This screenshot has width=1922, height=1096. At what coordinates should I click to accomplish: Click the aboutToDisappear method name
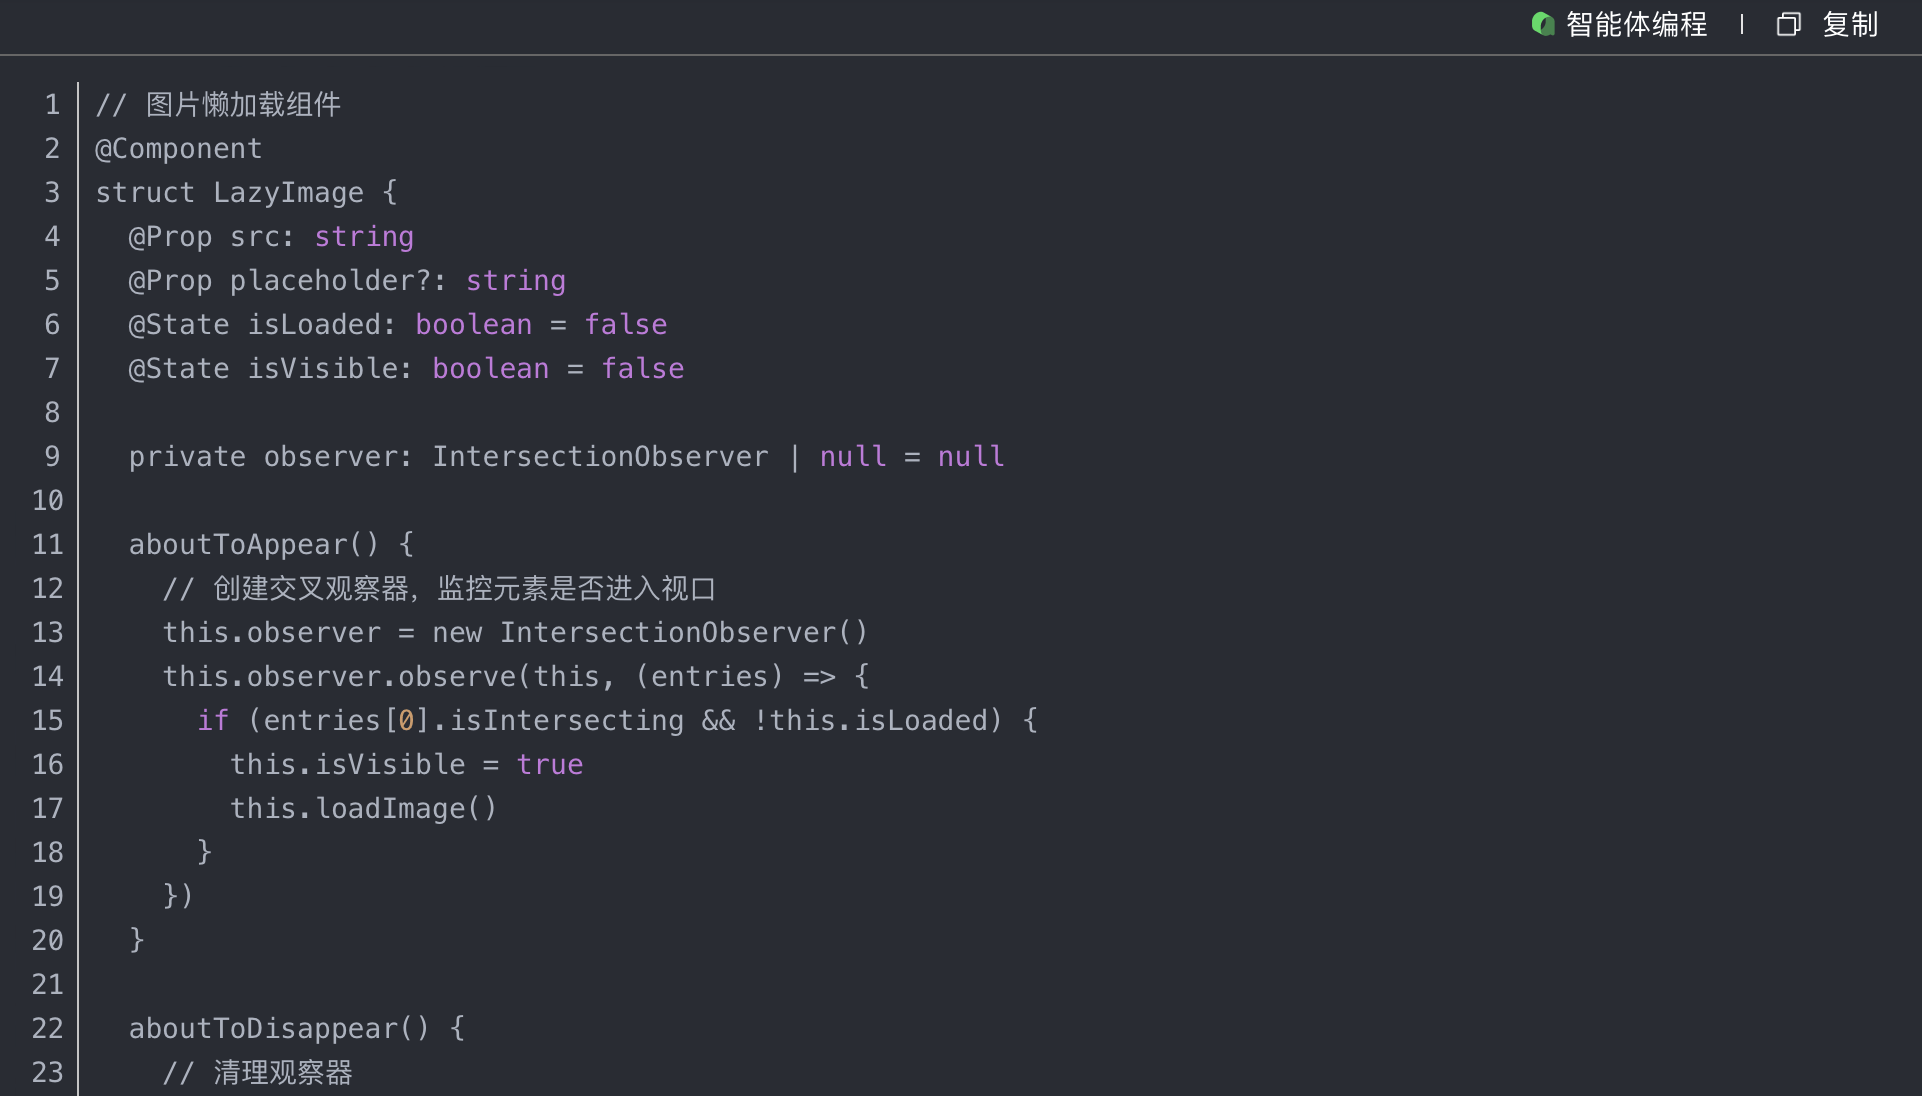(263, 1029)
